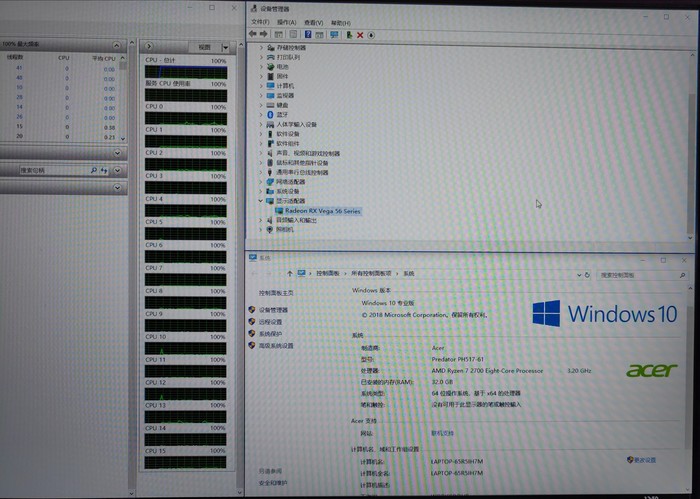The width and height of the screenshot is (700, 499).
Task: Open the 查看(V) menu in Device Manager
Action: 313,22
